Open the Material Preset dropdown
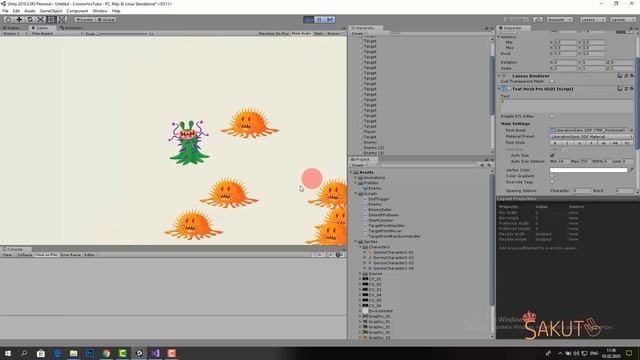 (591, 137)
